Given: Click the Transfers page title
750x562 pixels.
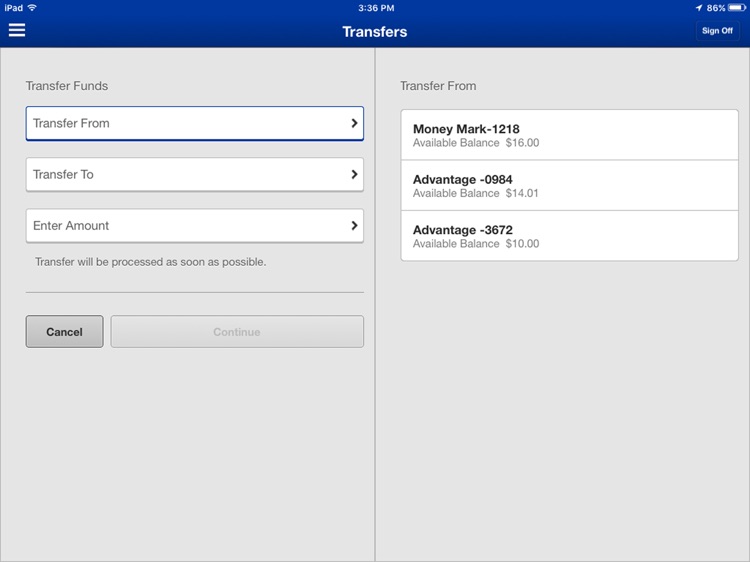Looking at the screenshot, I should 375,32.
